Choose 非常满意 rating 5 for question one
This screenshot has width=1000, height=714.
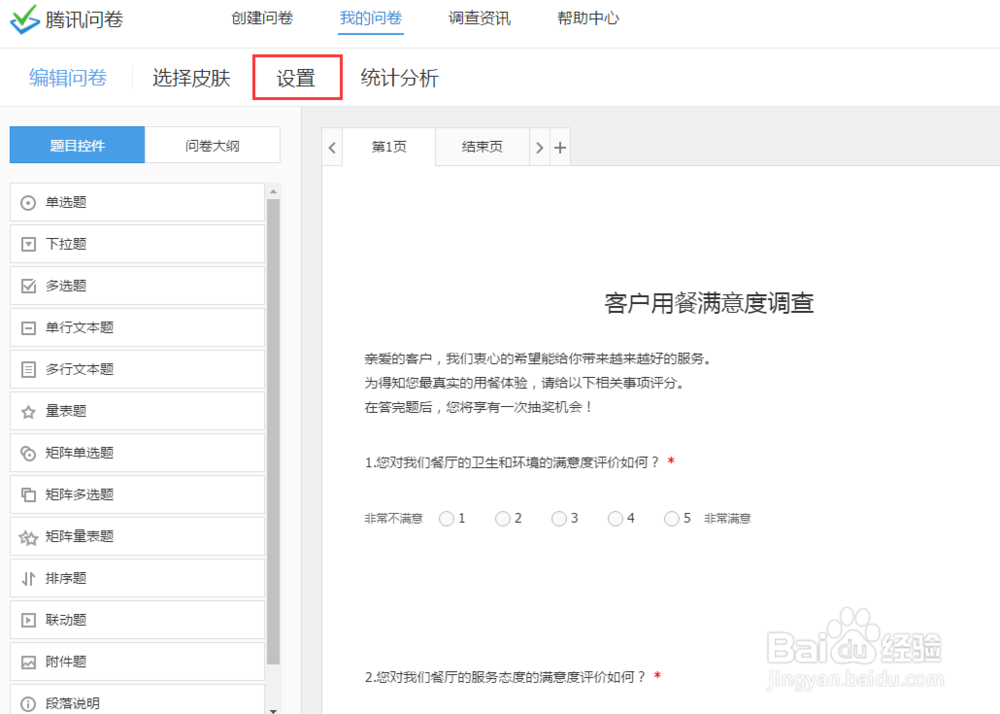coord(671,518)
